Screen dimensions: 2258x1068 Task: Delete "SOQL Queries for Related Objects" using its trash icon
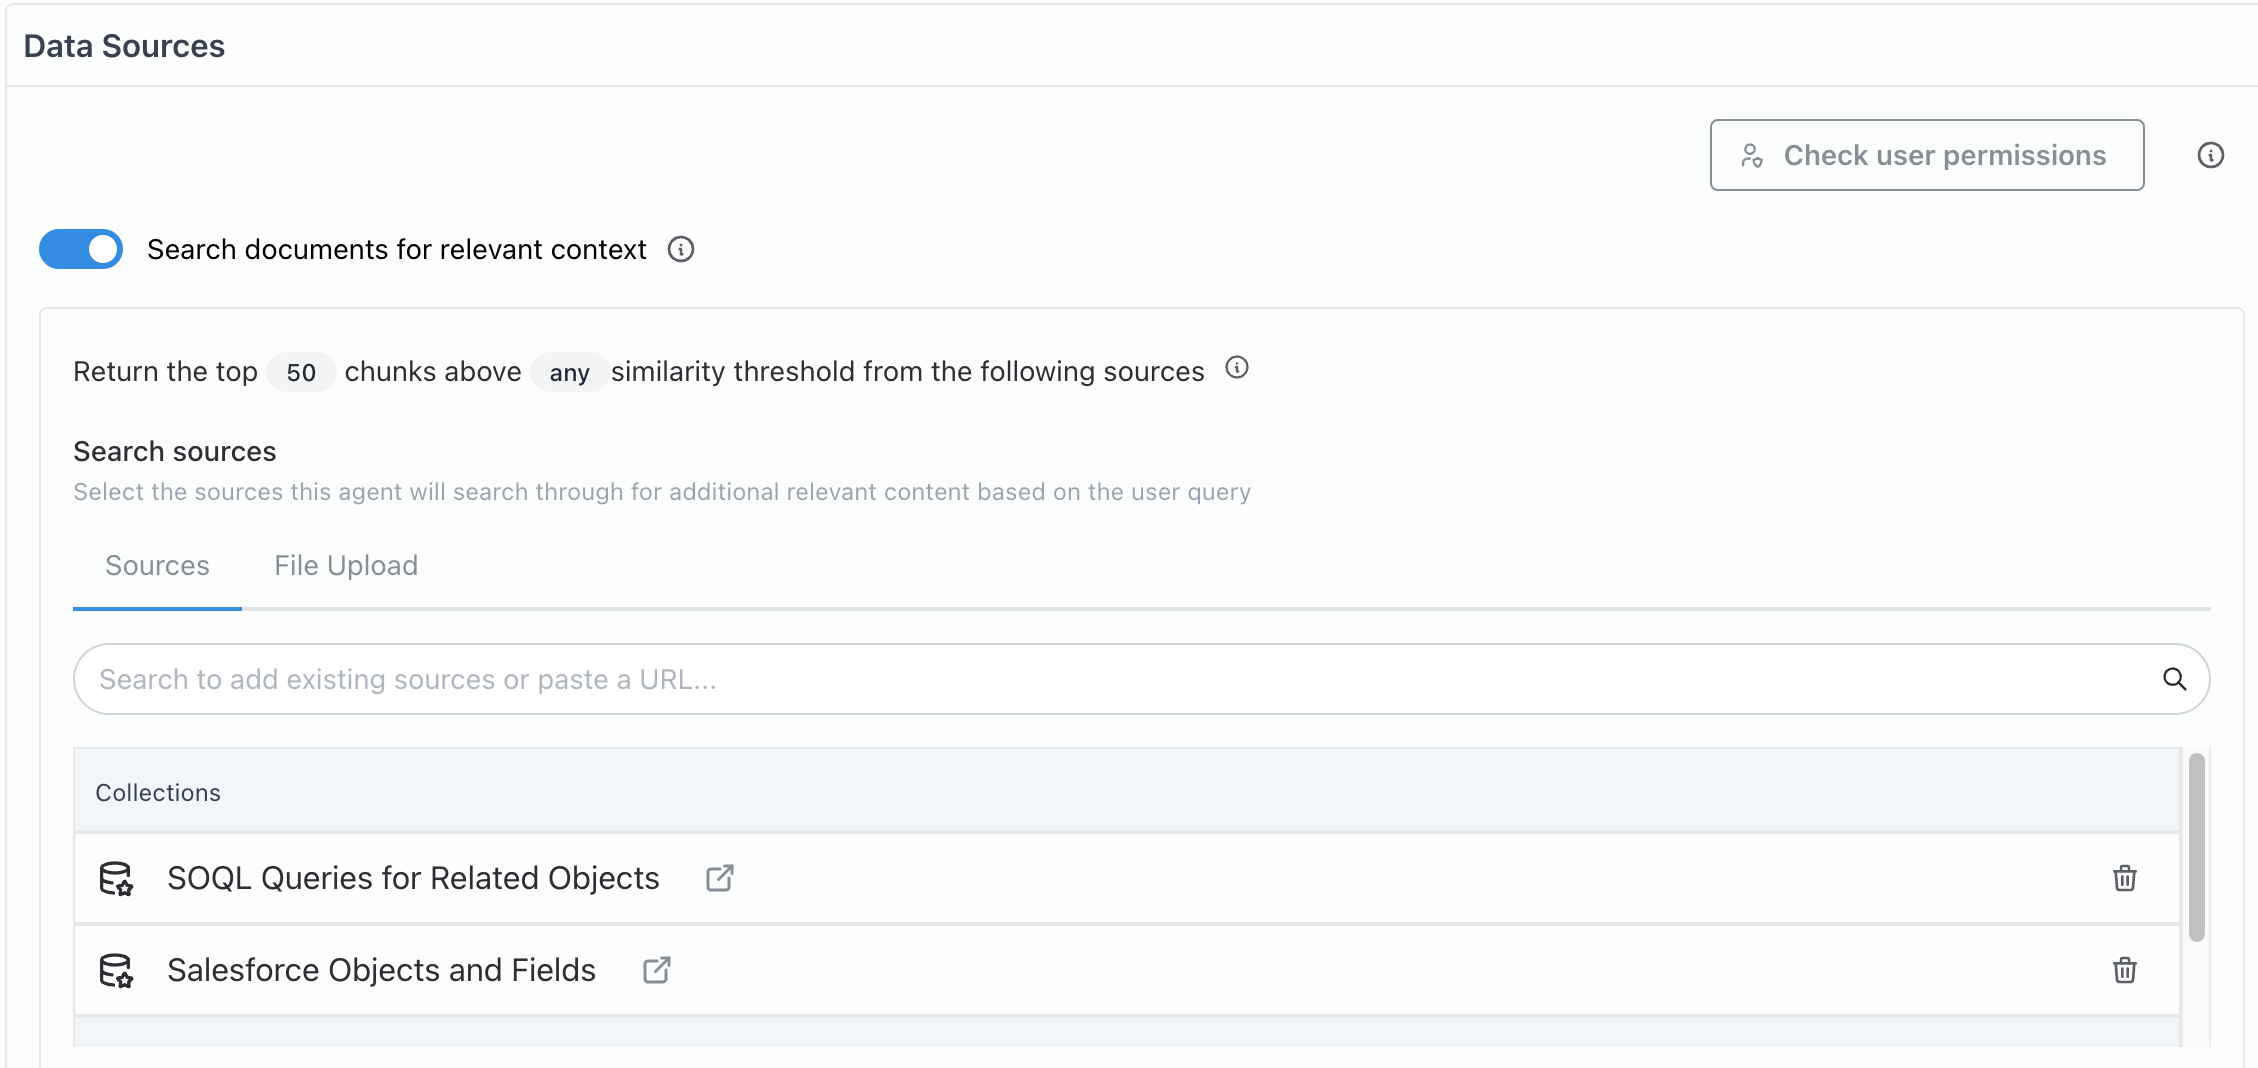[2125, 878]
